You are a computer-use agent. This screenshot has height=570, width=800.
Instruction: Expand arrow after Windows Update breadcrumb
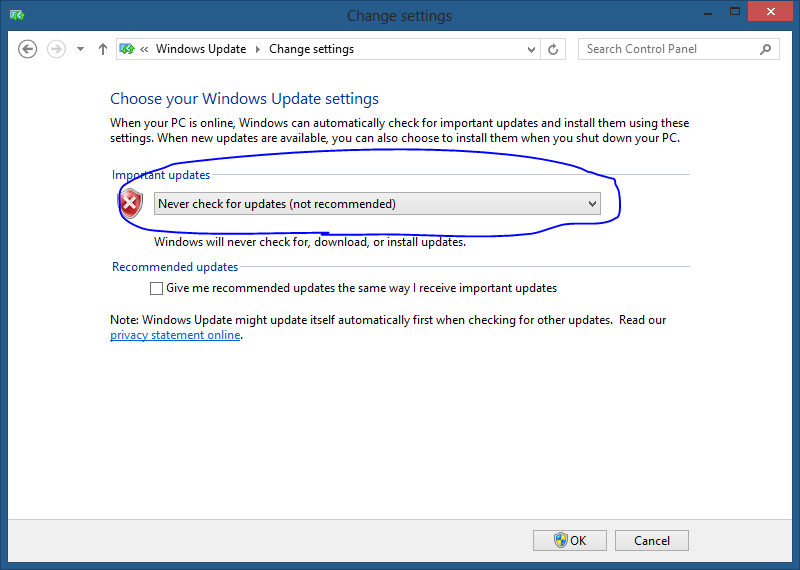click(x=258, y=49)
